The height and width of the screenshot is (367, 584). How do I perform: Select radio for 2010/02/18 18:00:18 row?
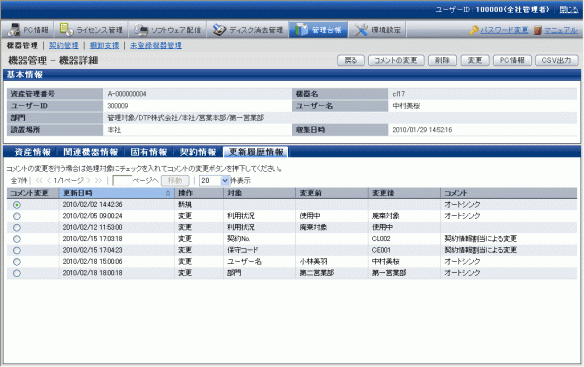(x=17, y=273)
